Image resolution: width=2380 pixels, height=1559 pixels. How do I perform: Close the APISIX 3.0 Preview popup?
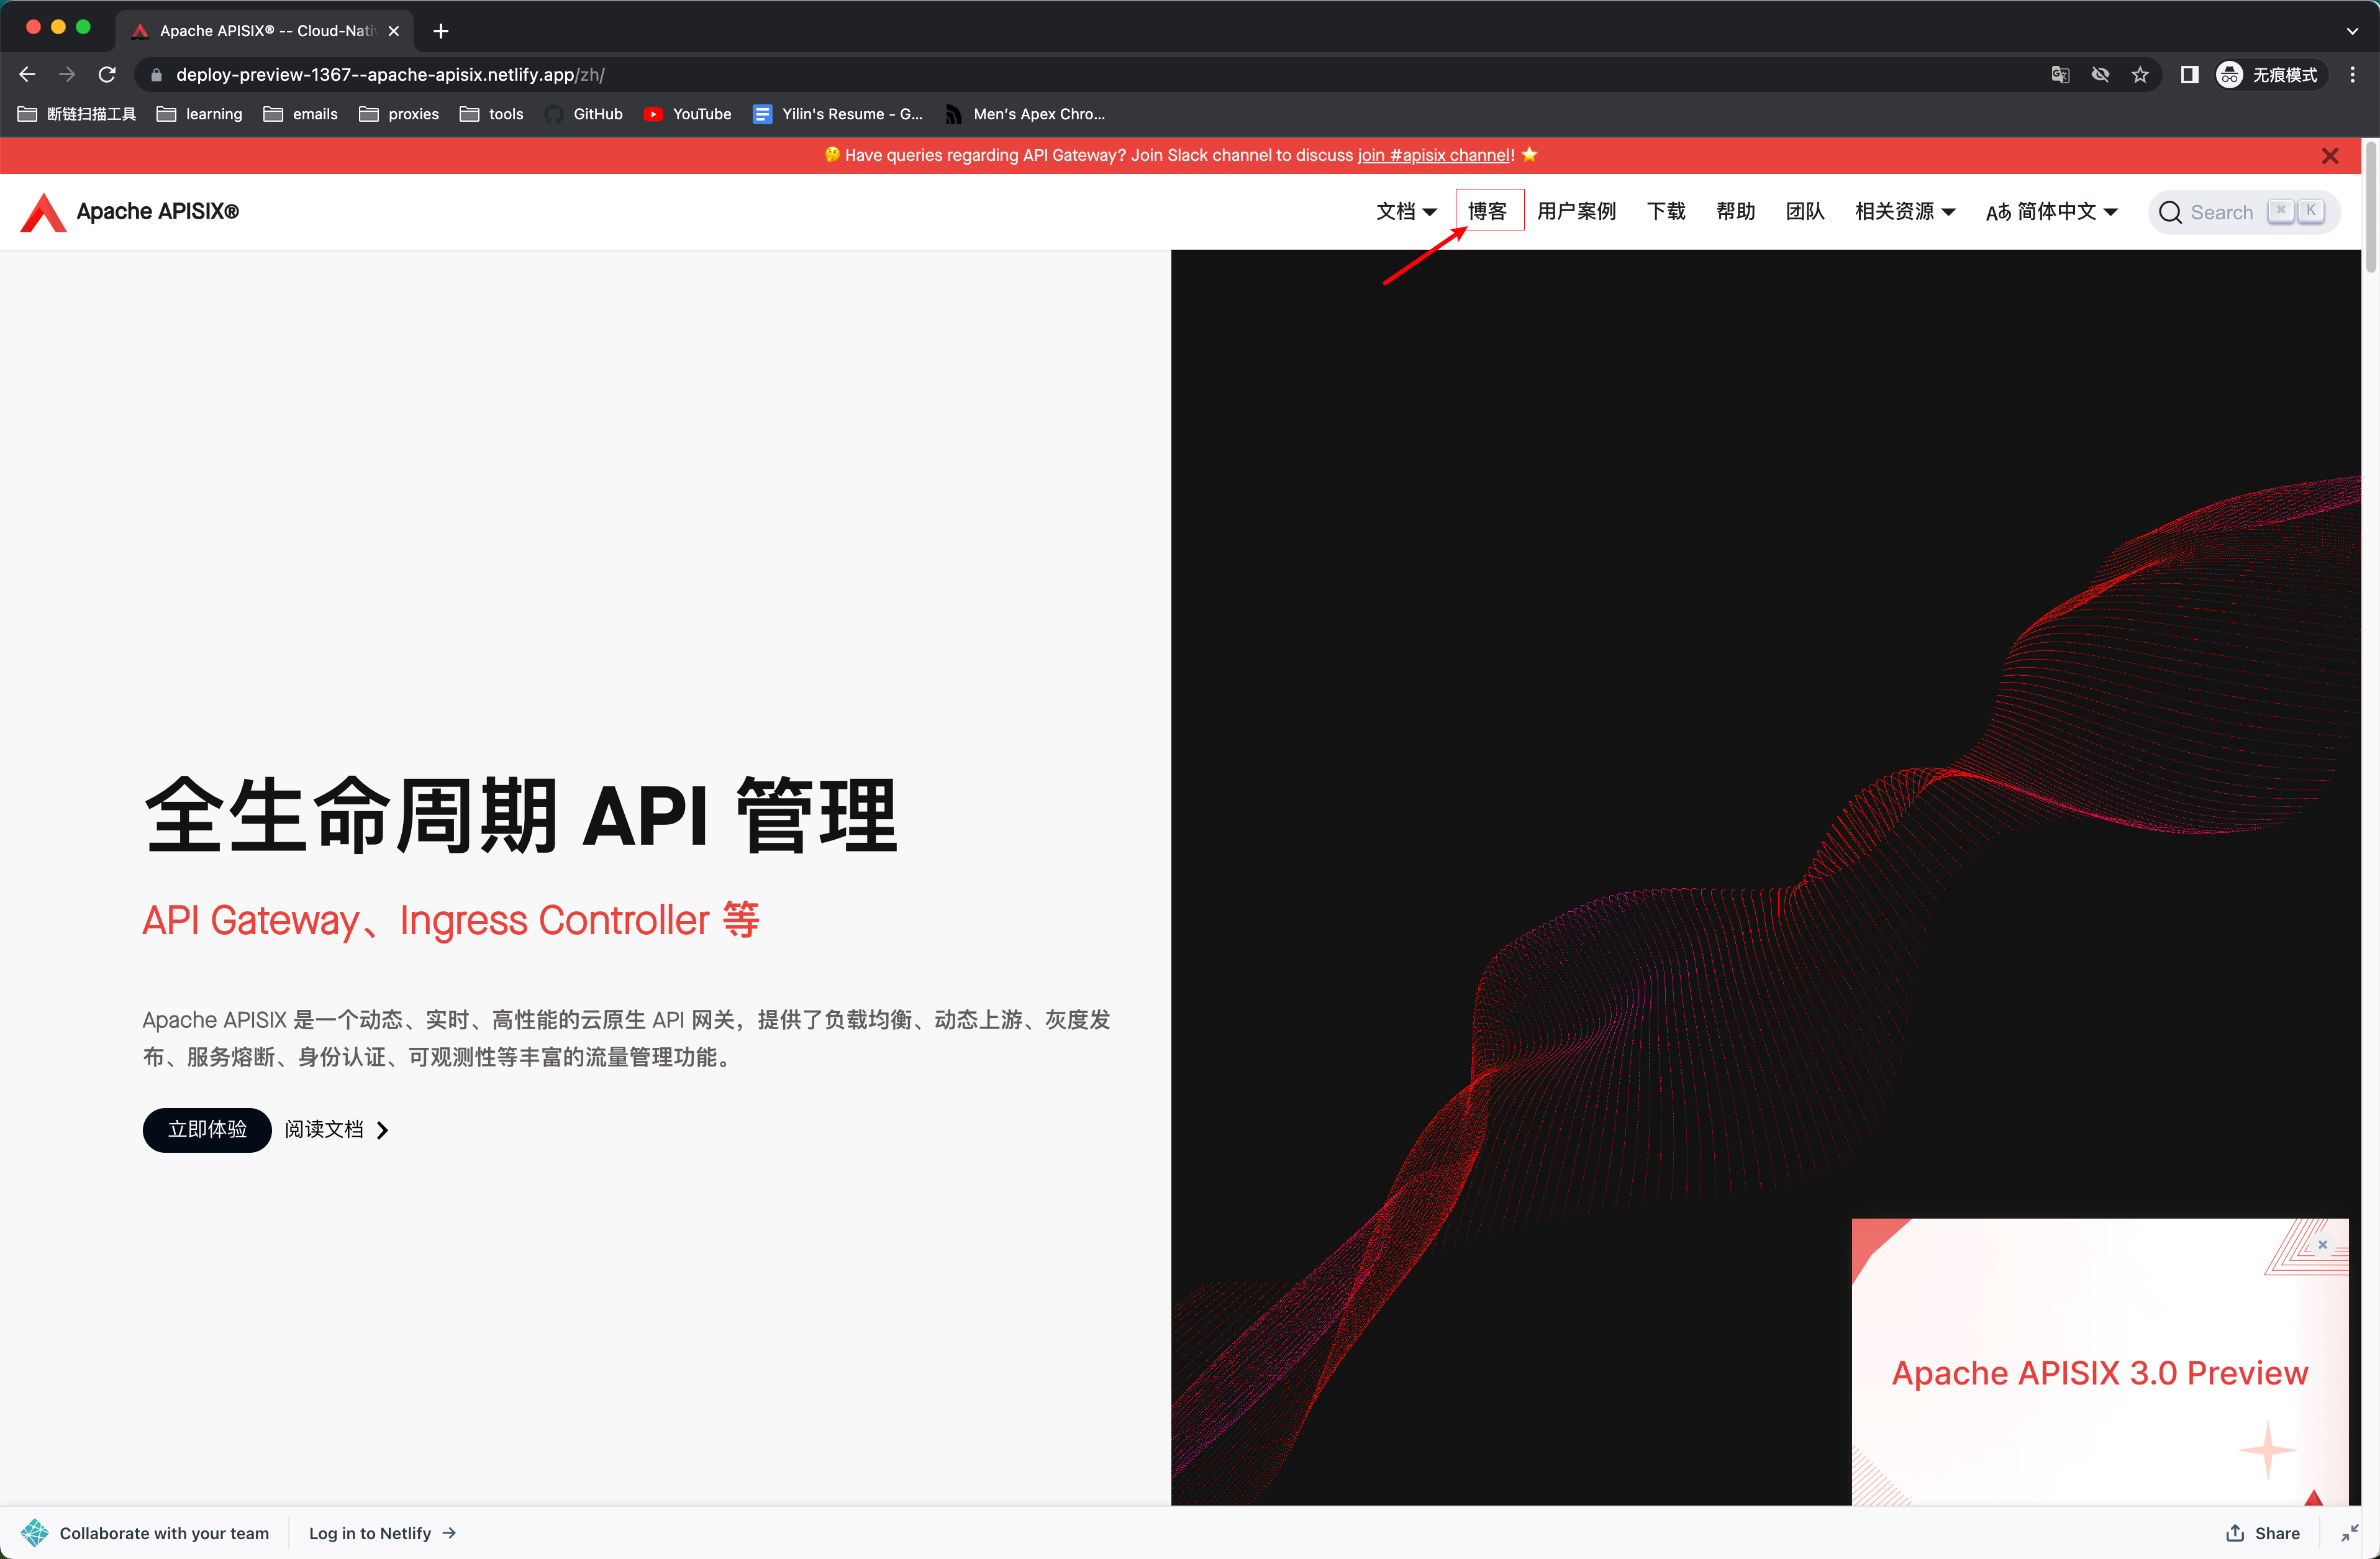tap(2322, 1244)
